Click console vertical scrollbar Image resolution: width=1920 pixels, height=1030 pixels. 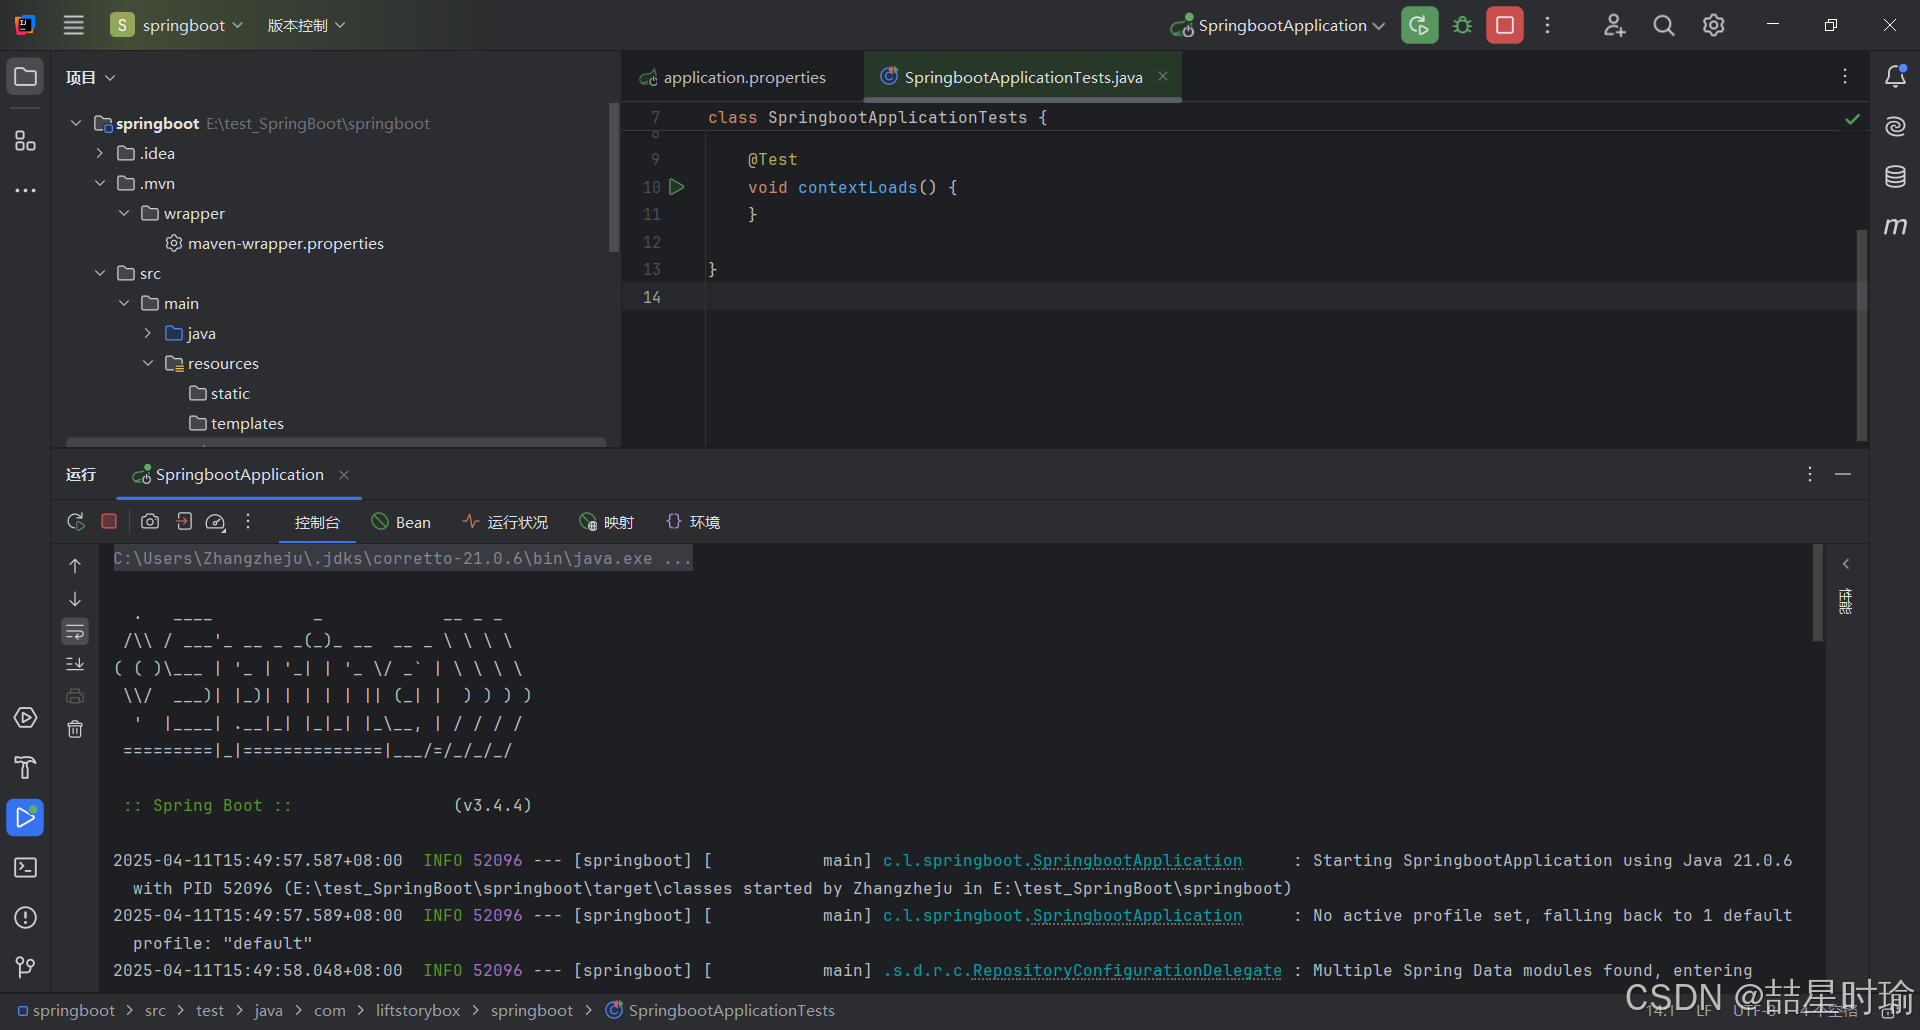[1817, 592]
